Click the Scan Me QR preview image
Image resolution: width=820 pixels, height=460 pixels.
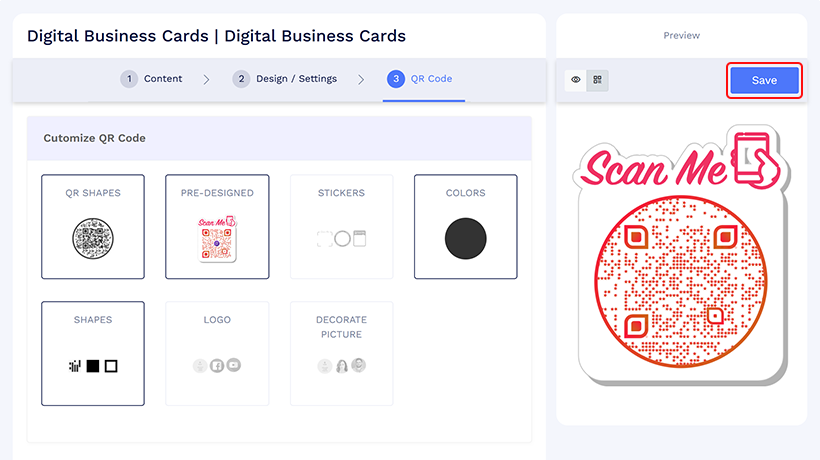point(681,255)
